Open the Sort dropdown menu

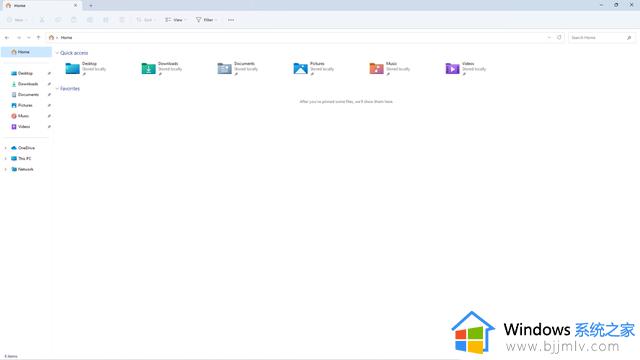tap(145, 20)
